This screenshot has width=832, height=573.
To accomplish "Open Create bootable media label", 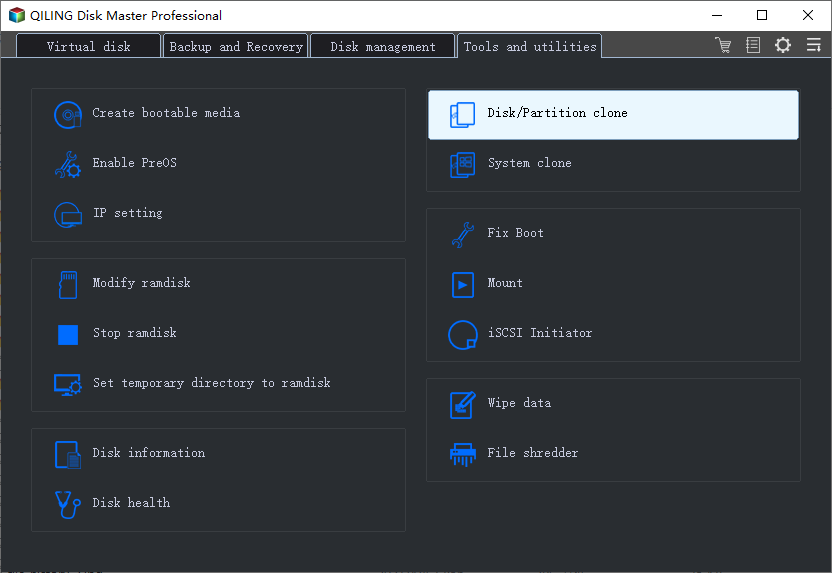I will pyautogui.click(x=166, y=113).
